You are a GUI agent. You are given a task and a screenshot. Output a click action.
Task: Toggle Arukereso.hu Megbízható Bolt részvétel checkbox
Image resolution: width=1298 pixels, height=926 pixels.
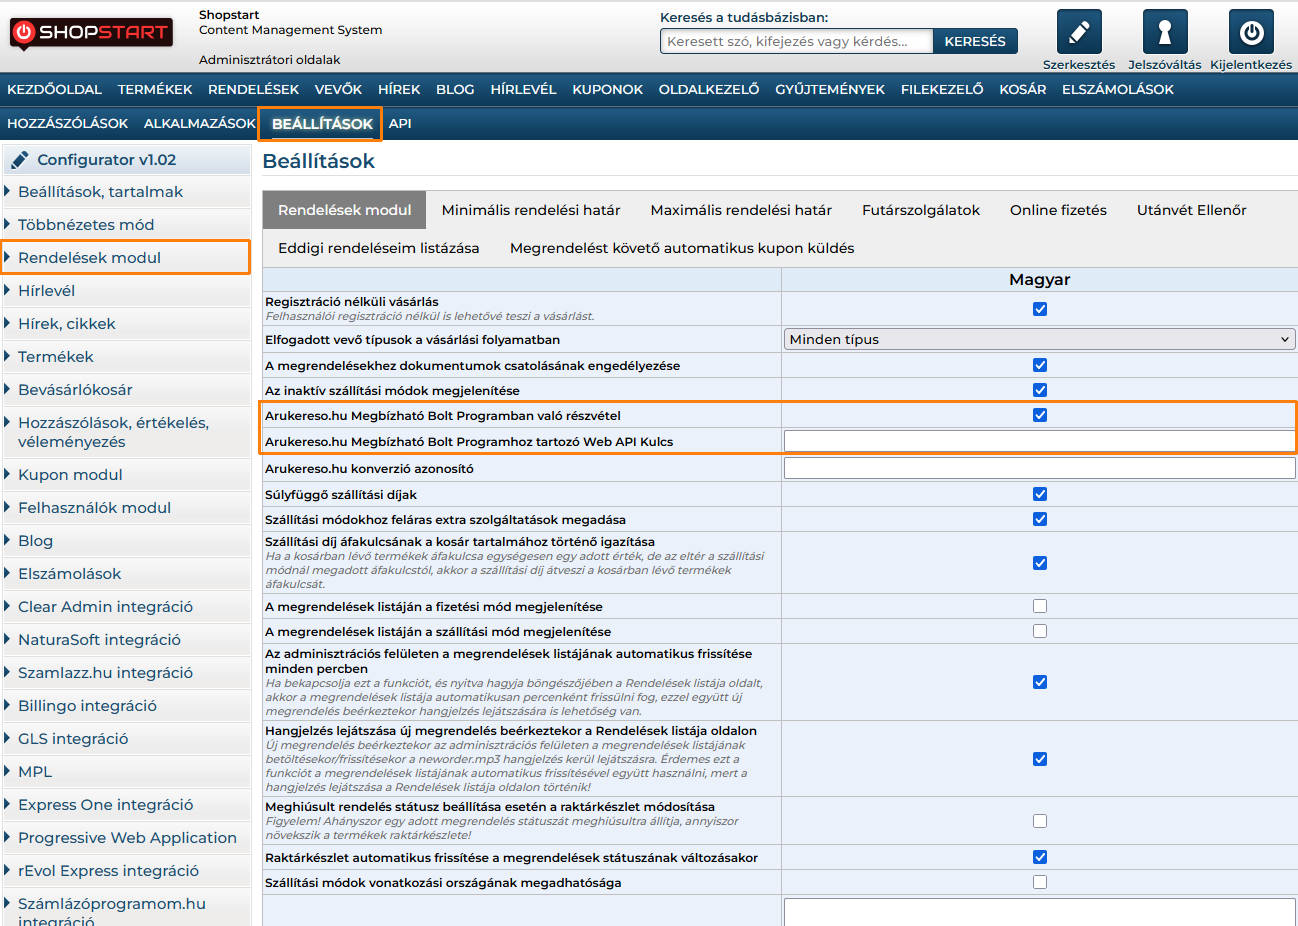(1040, 415)
